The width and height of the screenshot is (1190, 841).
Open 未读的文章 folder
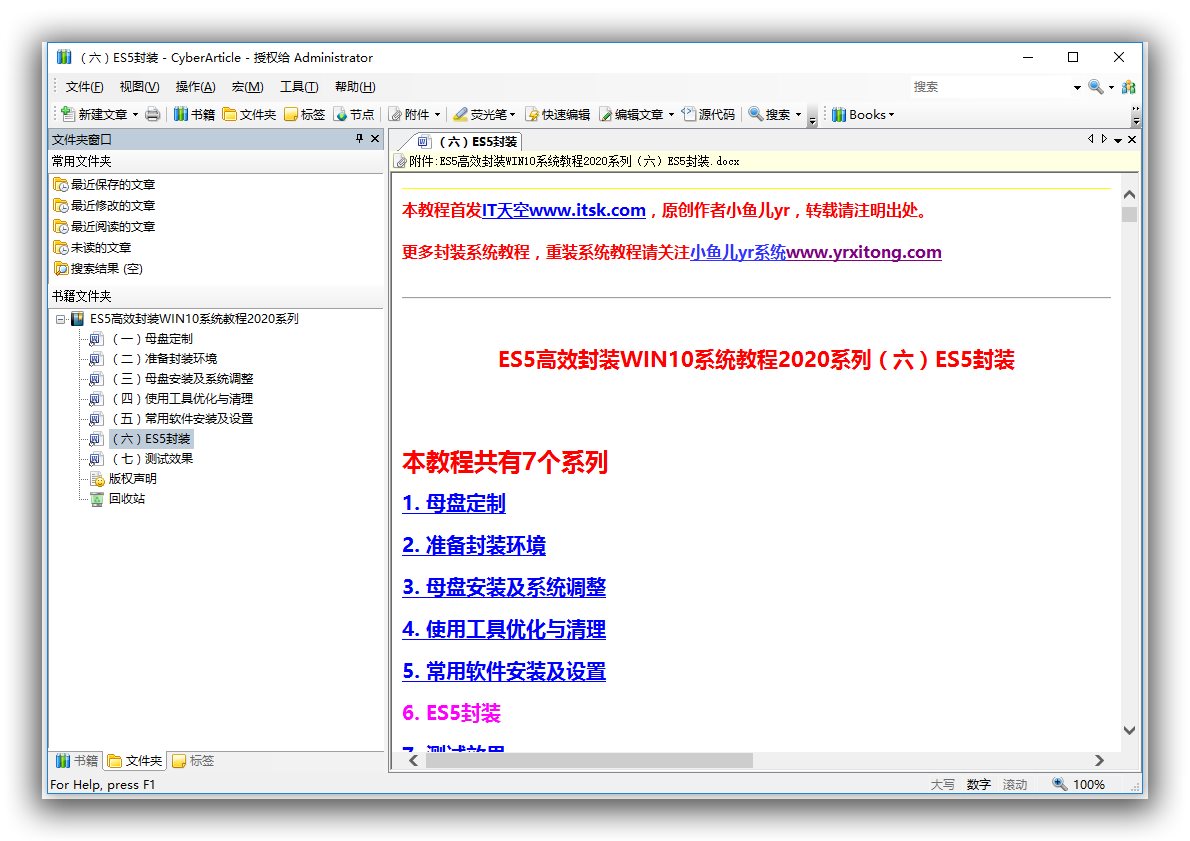(x=92, y=247)
